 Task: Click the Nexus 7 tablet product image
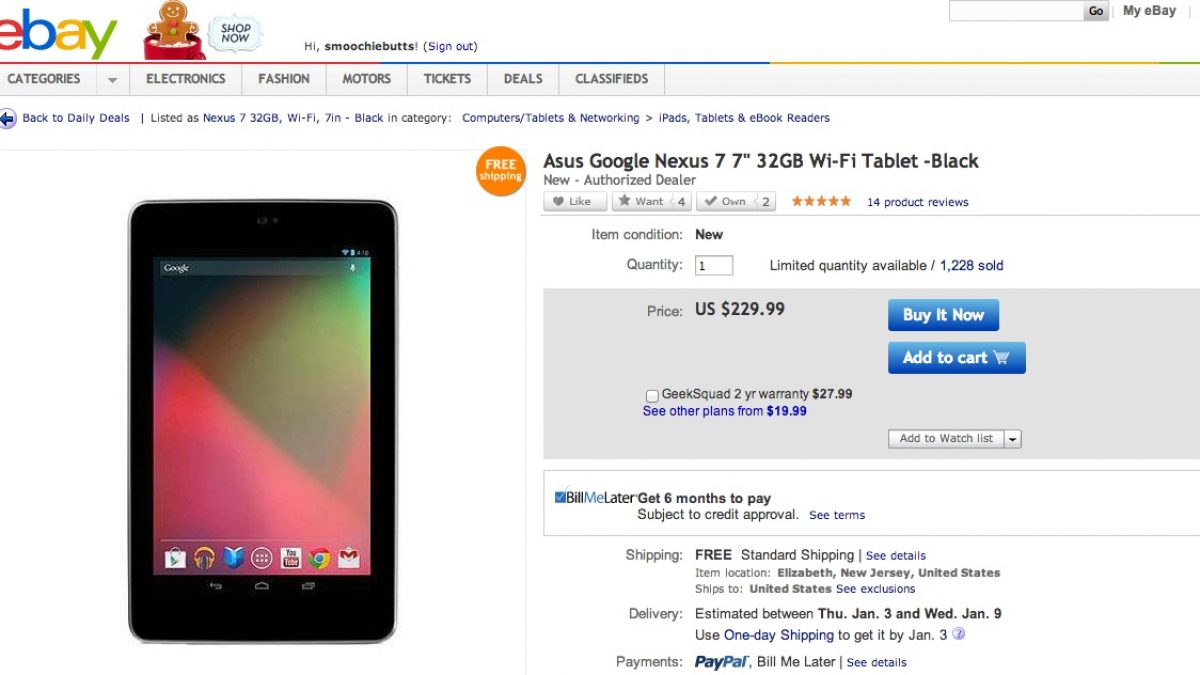tap(262, 420)
